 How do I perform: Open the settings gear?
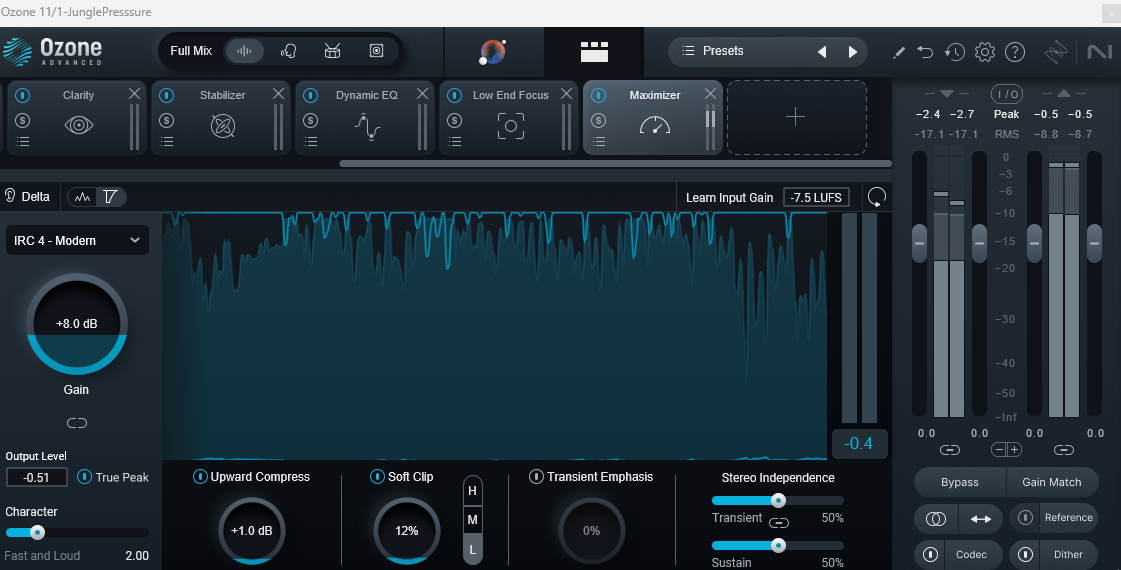[984, 51]
